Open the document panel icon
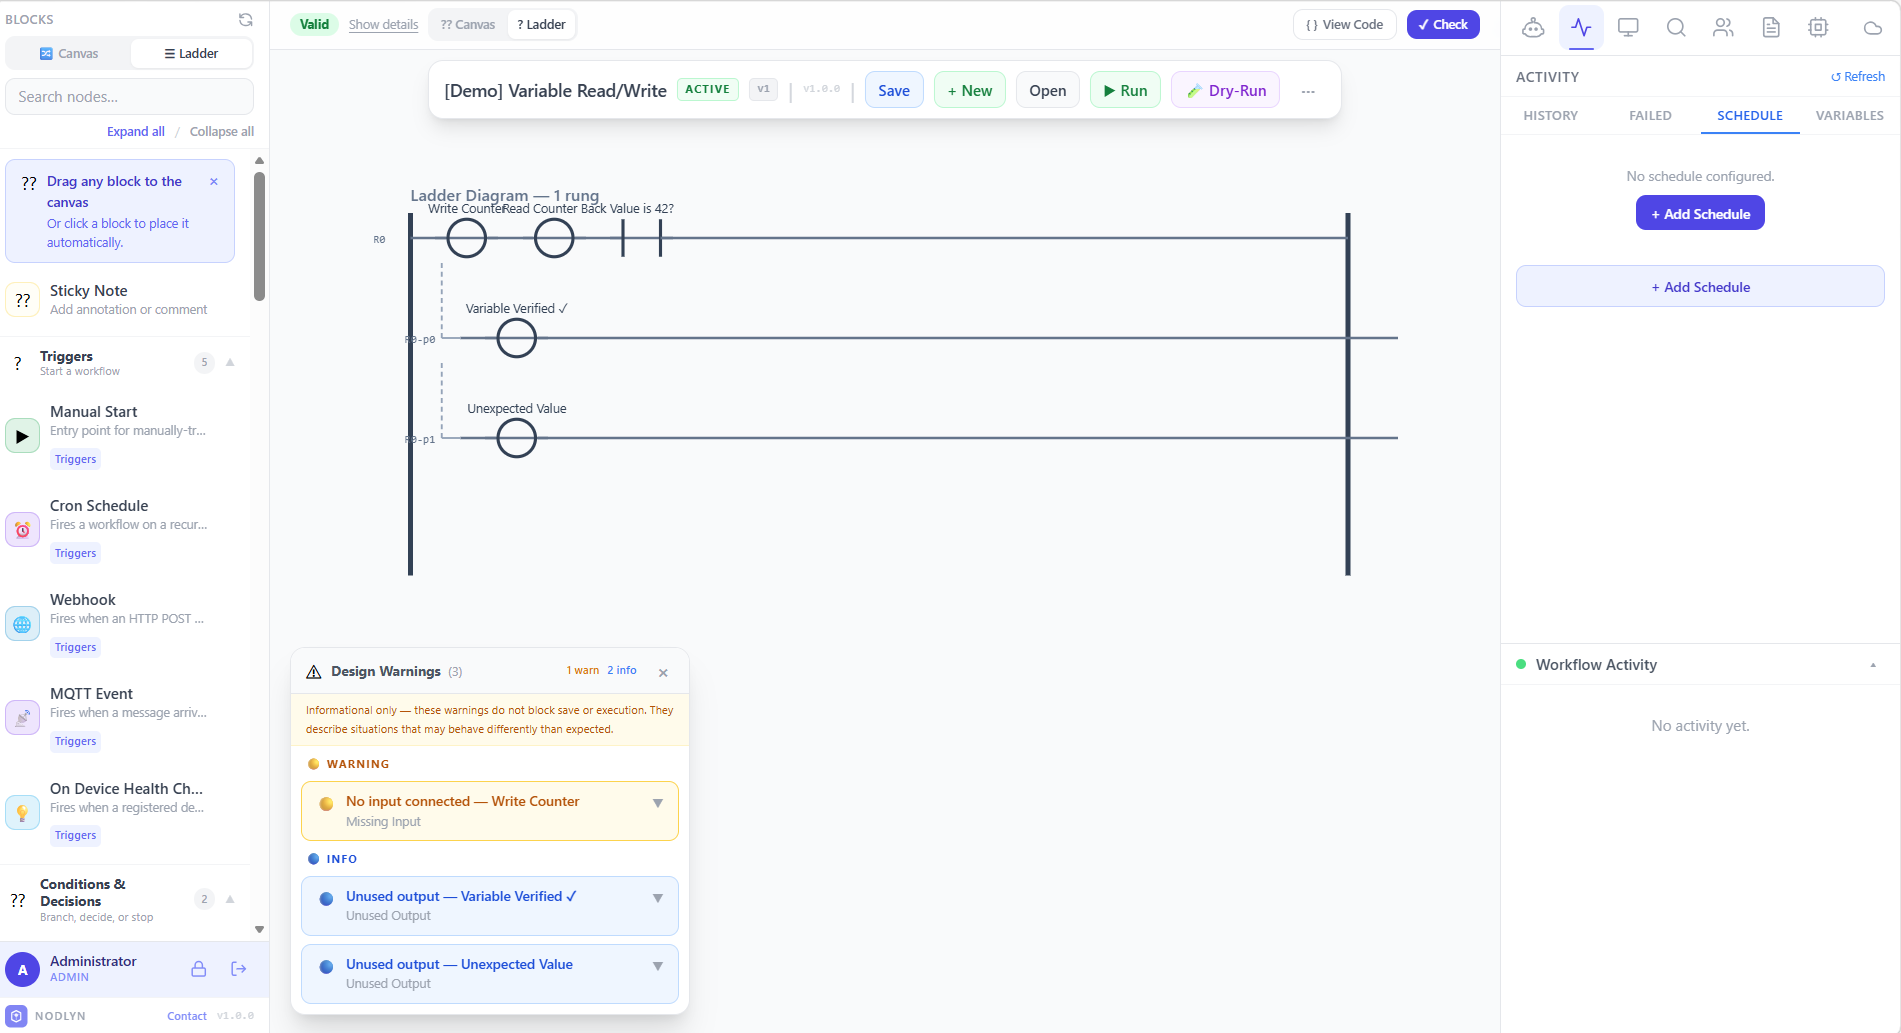This screenshot has height=1033, width=1901. click(x=1771, y=27)
